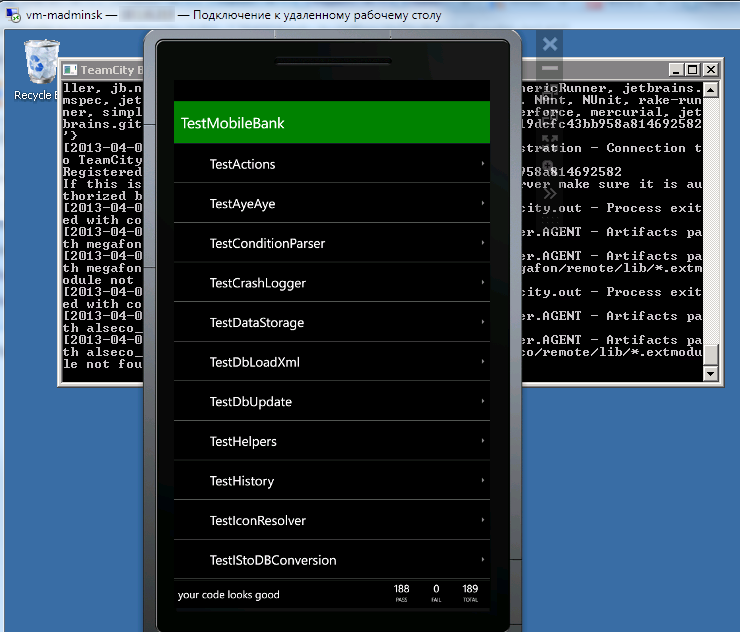Open emulator additional tools double-chevron
This screenshot has width=740, height=632.
pyautogui.click(x=550, y=194)
